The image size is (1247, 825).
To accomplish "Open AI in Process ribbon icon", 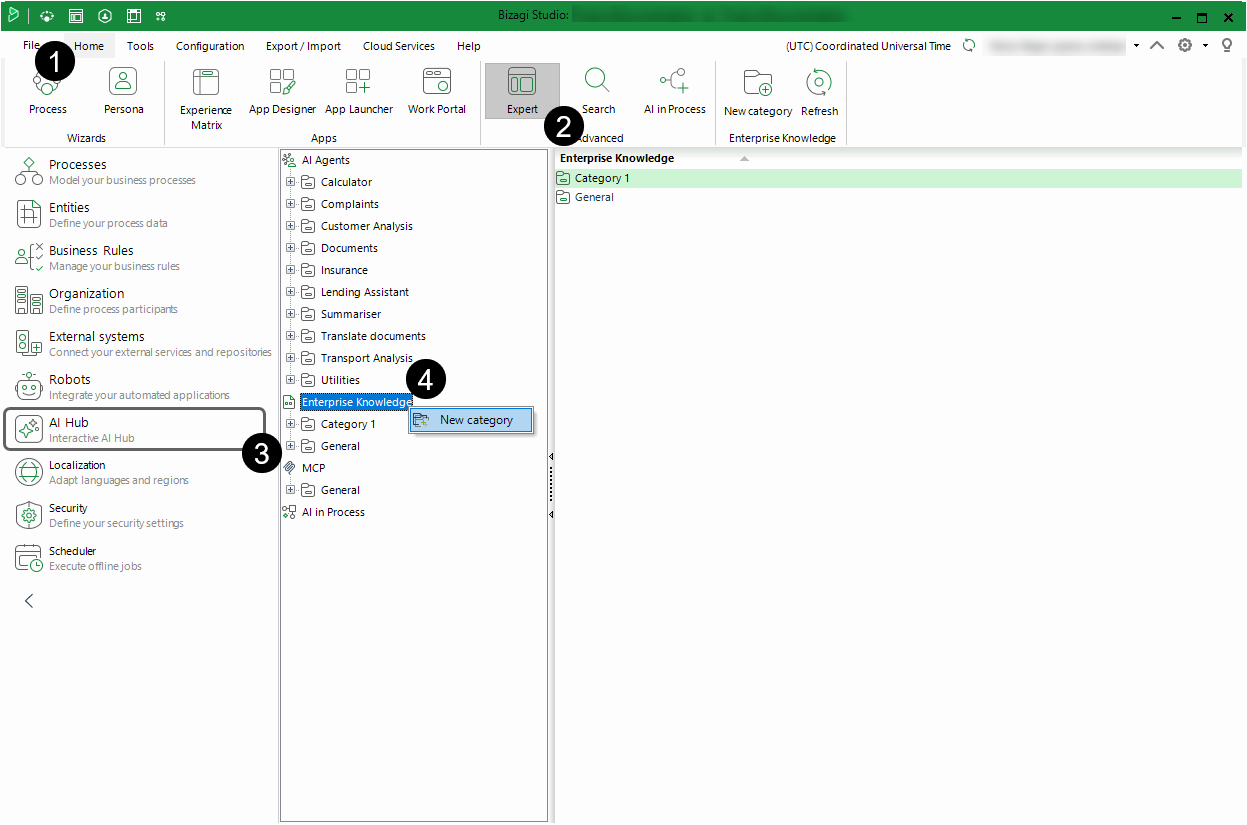I will pos(674,91).
